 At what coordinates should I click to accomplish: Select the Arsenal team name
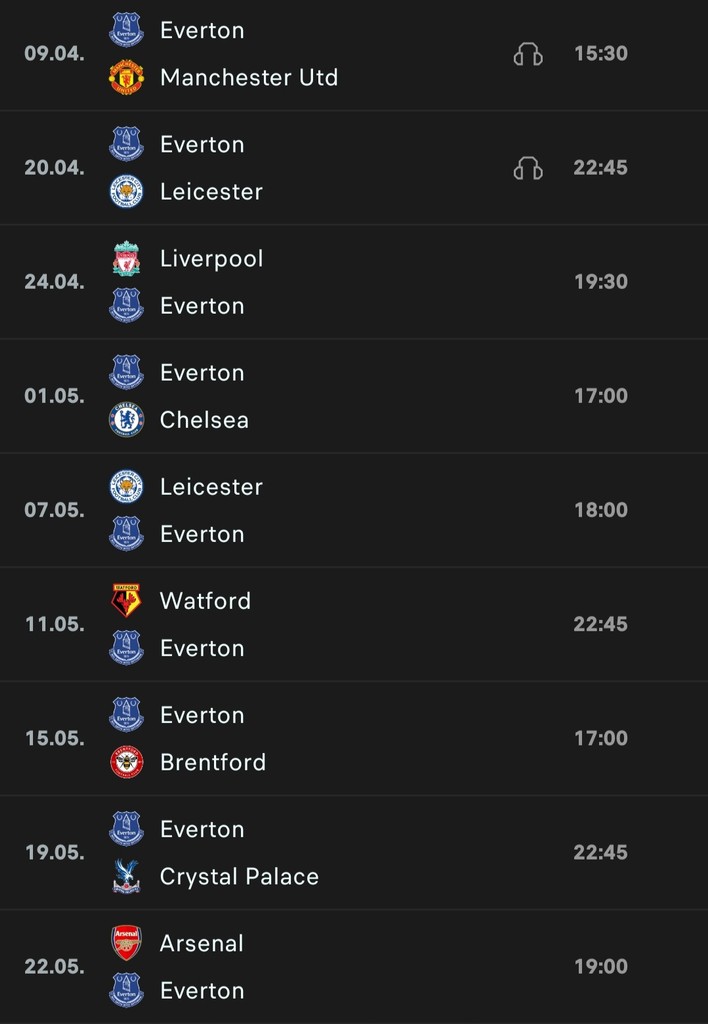202,942
